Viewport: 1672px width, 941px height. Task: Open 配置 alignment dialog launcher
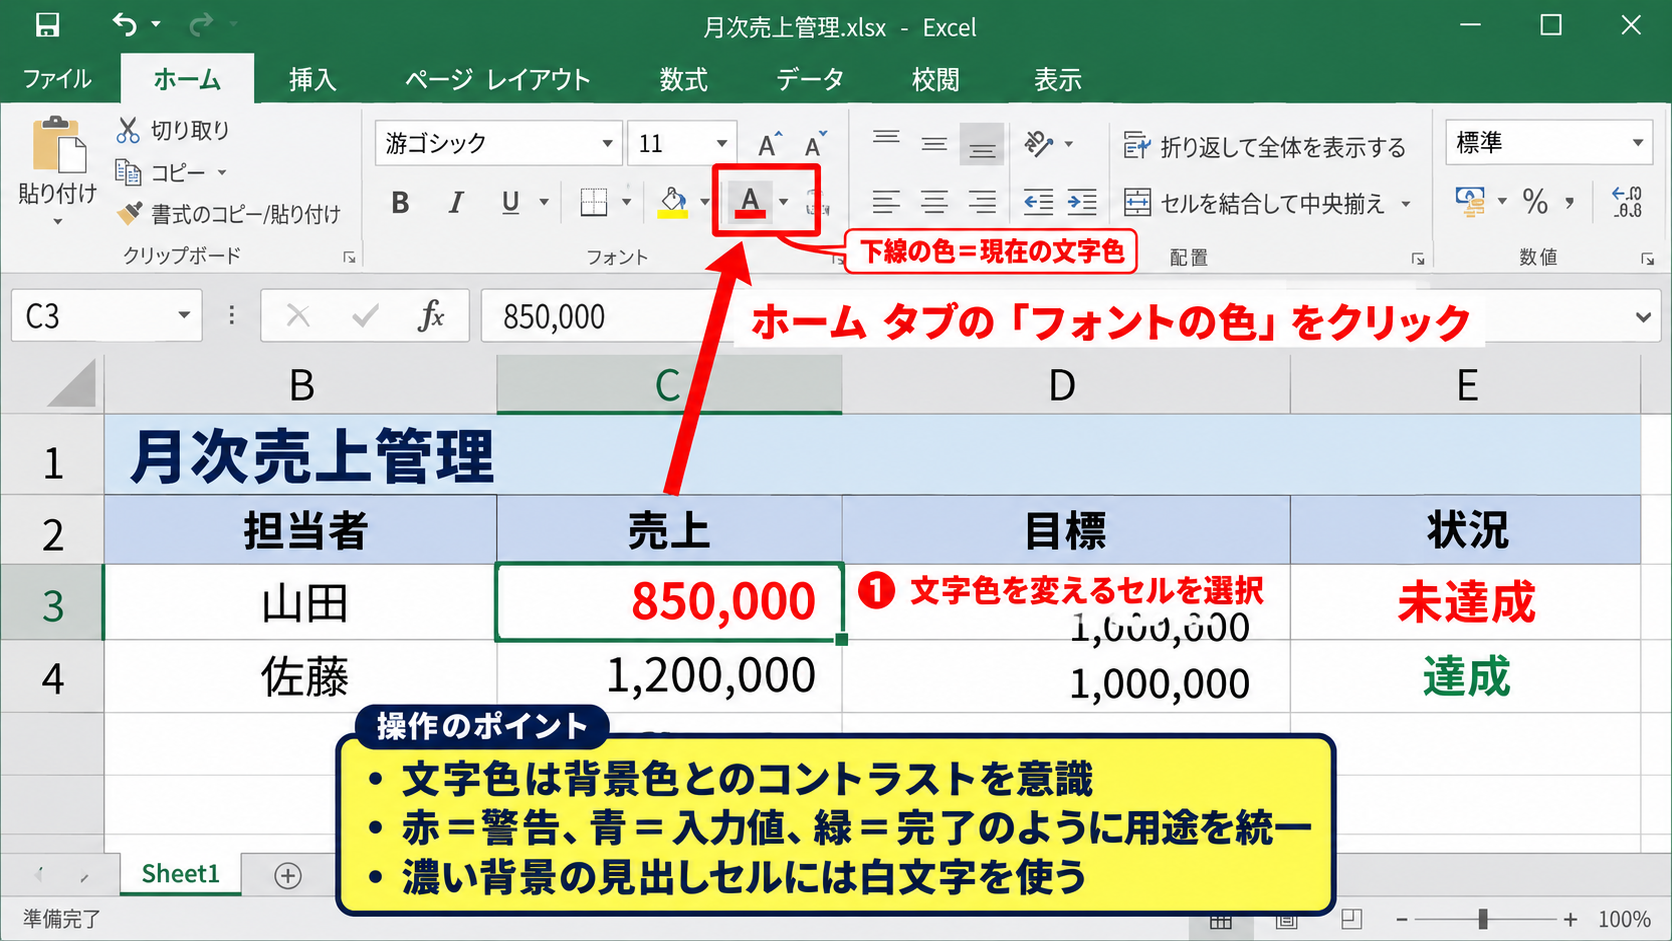[1418, 259]
